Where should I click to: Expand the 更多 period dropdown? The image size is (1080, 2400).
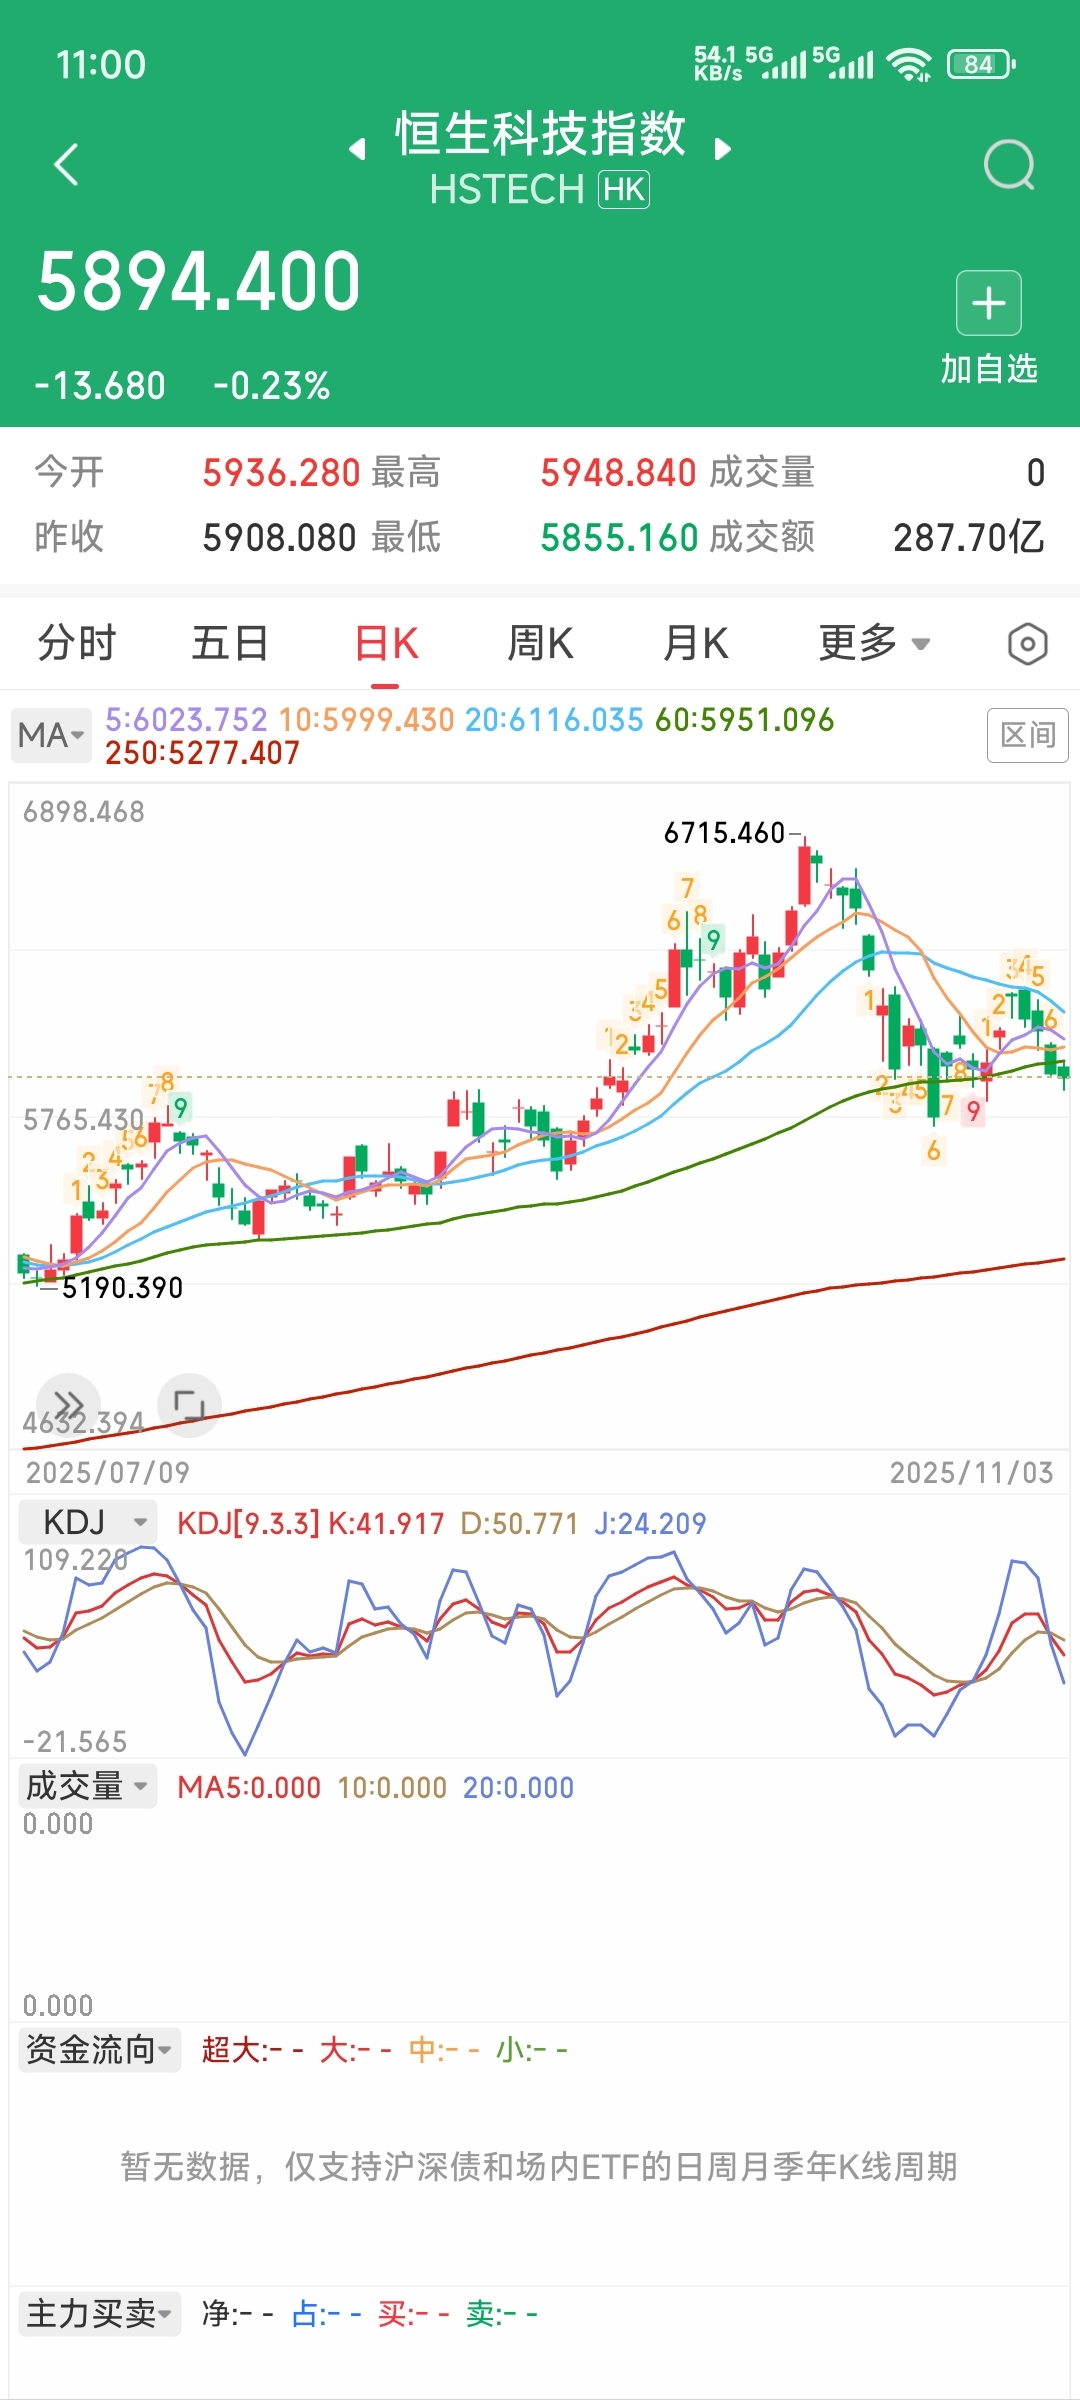874,643
